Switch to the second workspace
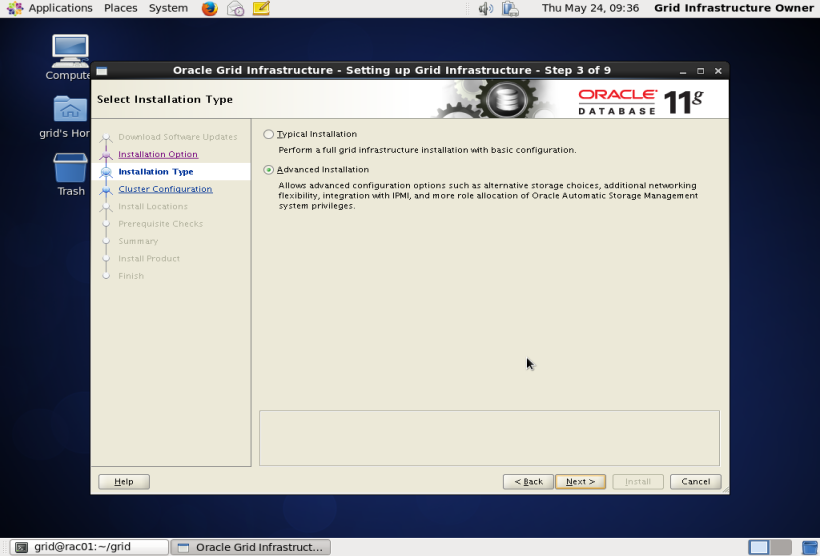The width and height of the screenshot is (820, 556). (x=781, y=547)
